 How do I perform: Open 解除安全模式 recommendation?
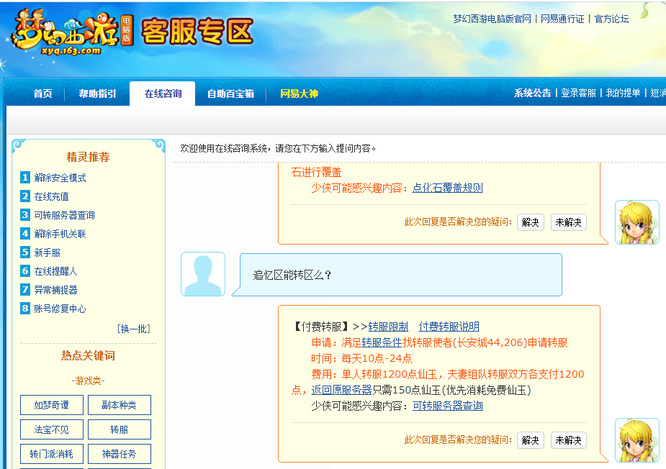pos(60,178)
